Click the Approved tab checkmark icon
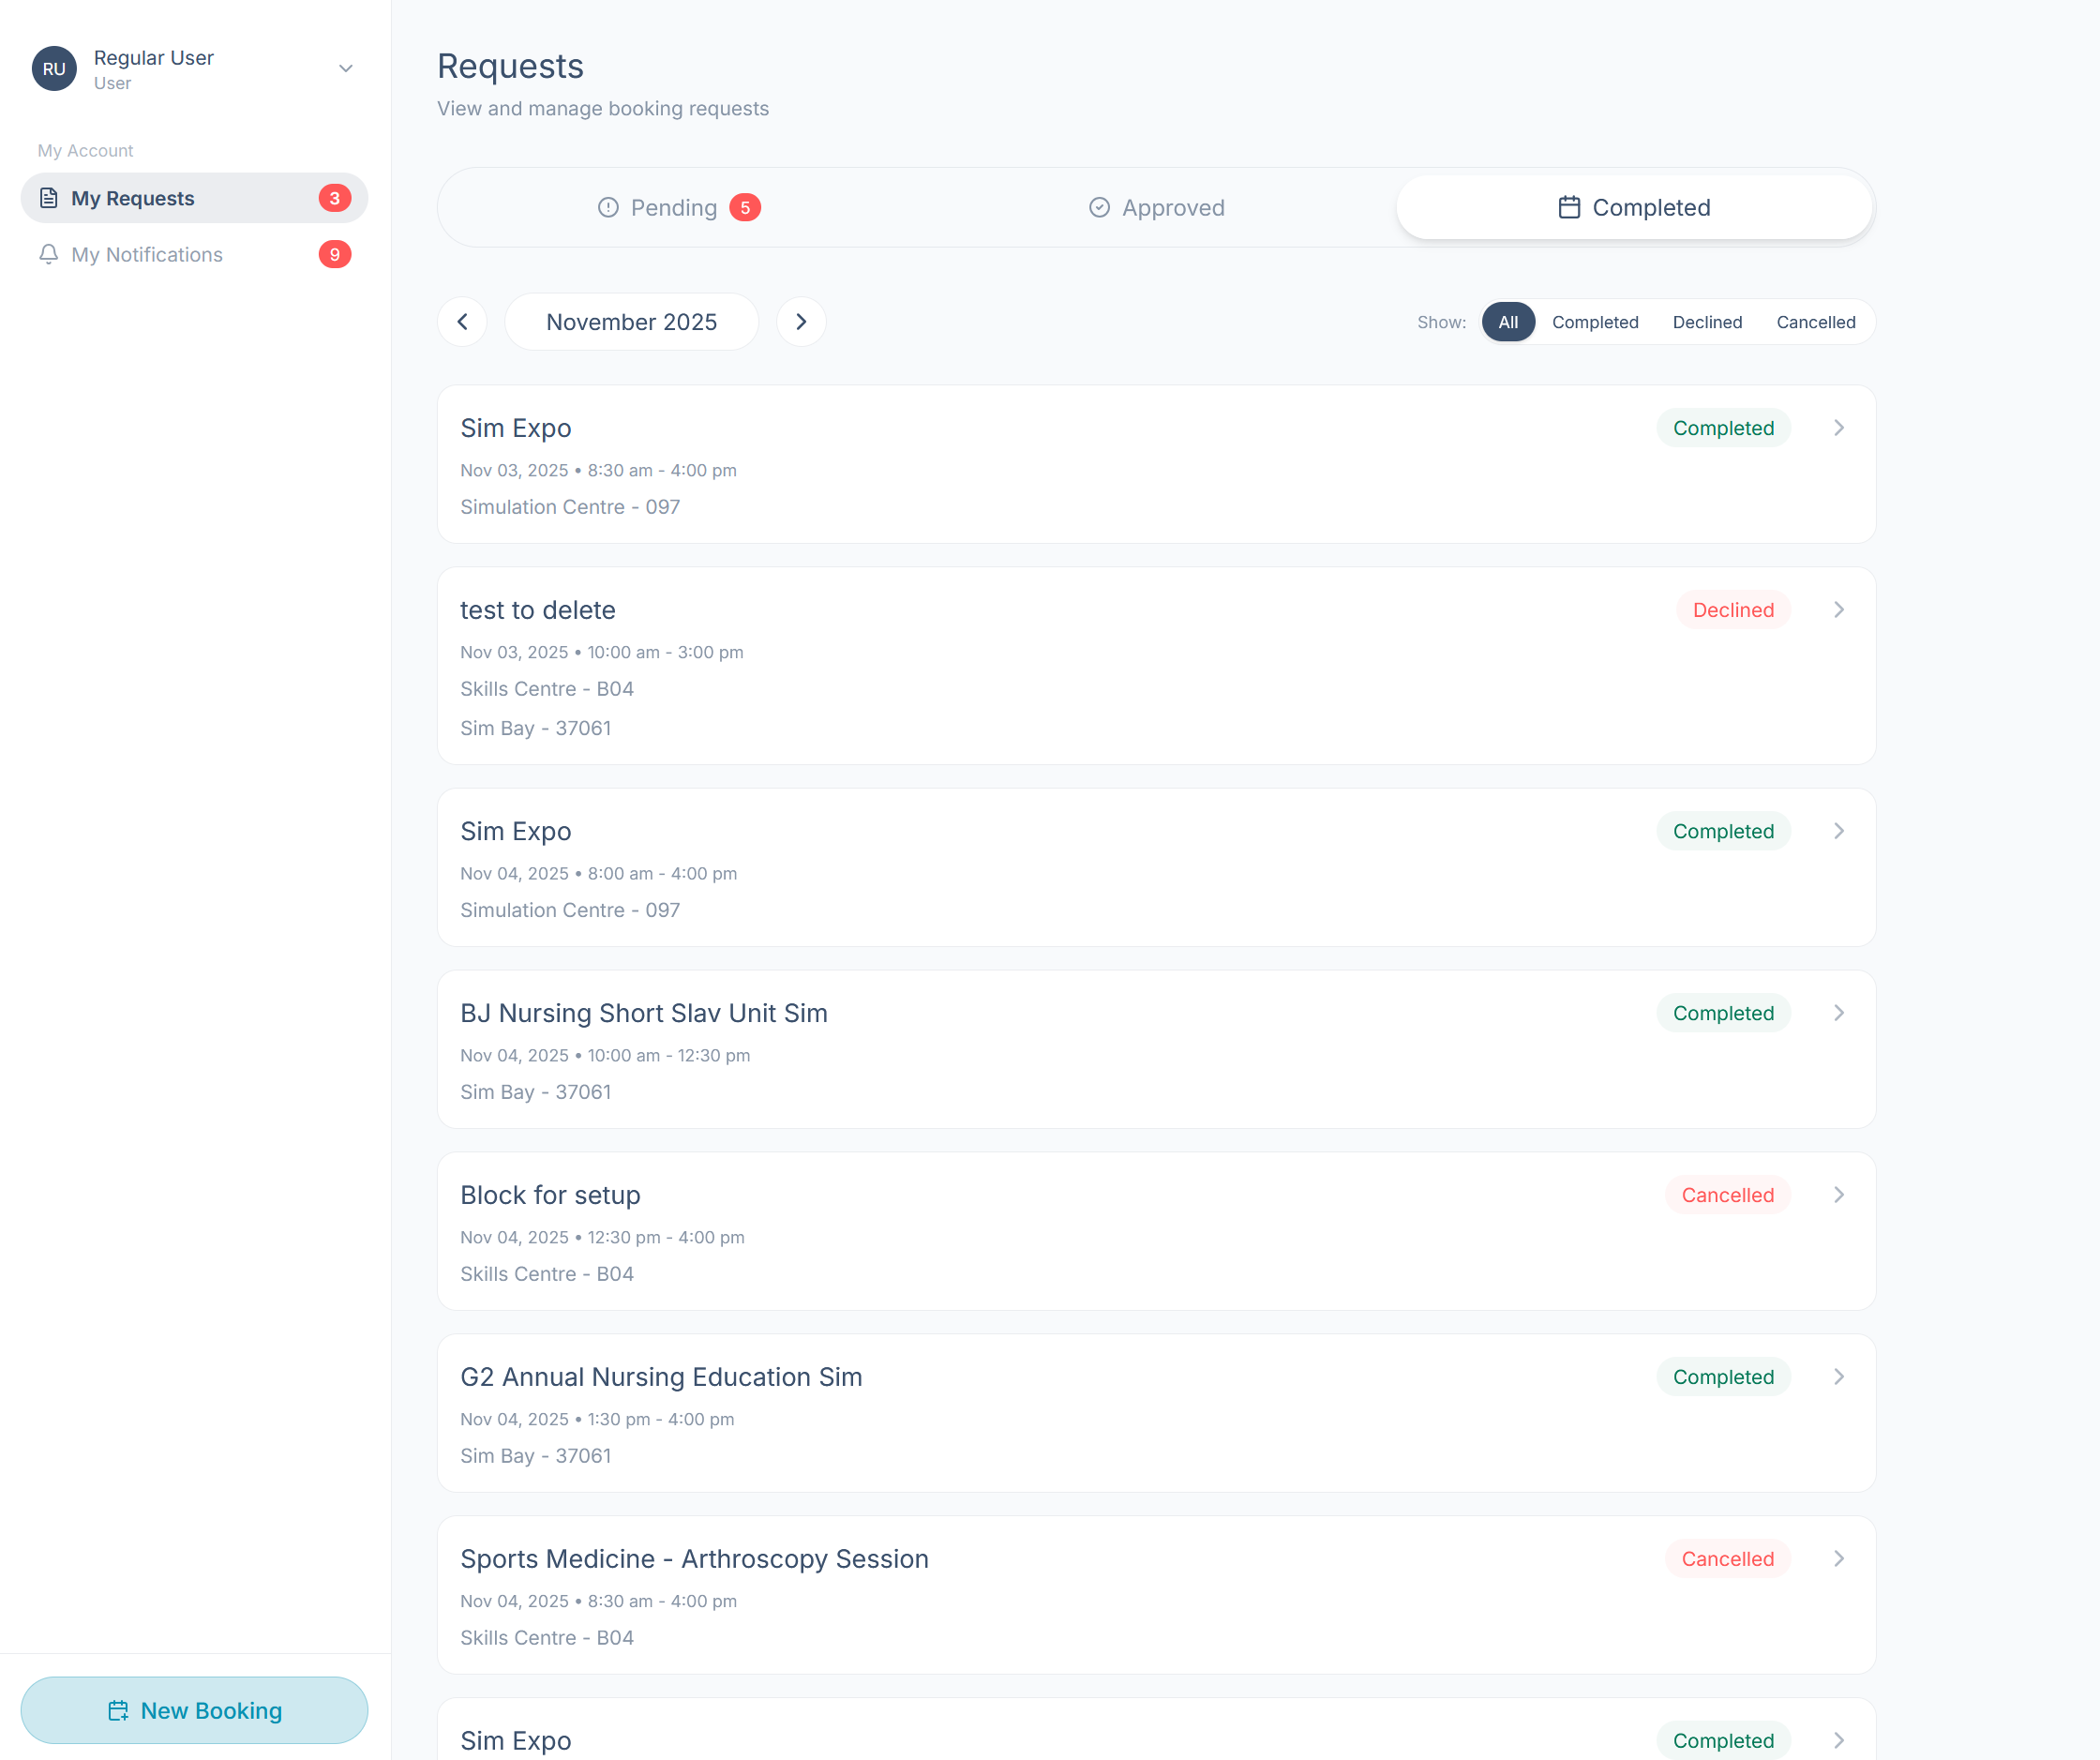This screenshot has height=1760, width=2100. click(1099, 207)
